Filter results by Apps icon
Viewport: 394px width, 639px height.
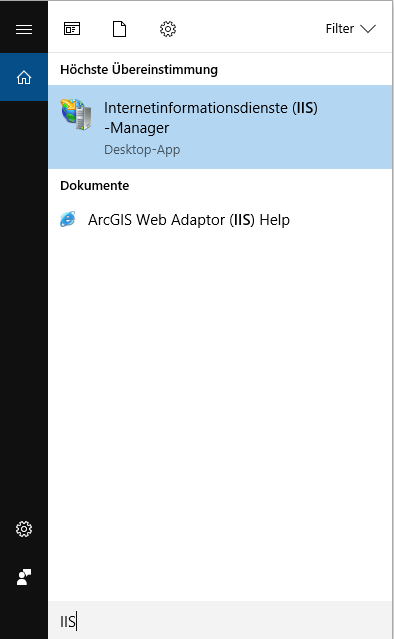tap(72, 29)
